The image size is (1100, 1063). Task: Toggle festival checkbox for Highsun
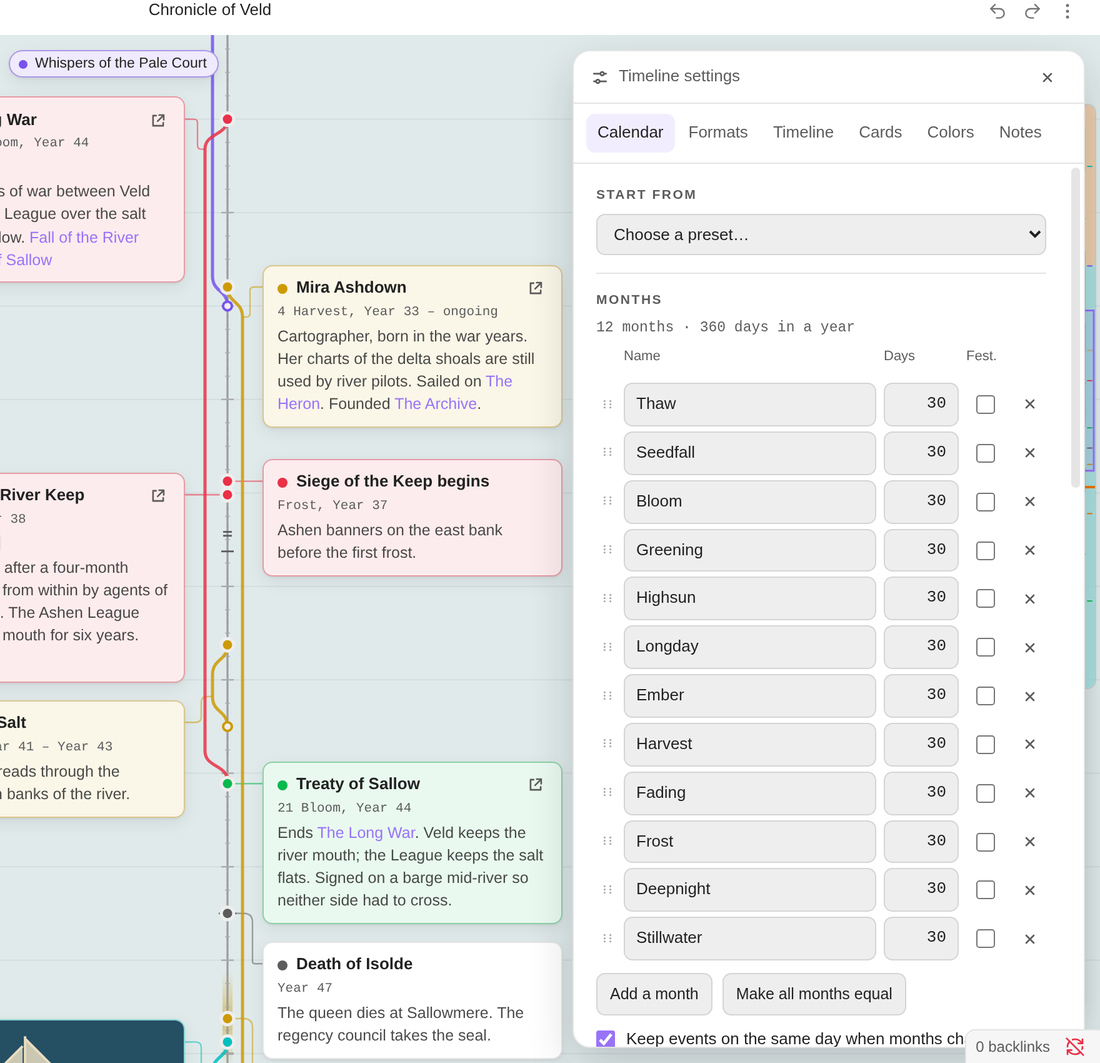(x=986, y=599)
